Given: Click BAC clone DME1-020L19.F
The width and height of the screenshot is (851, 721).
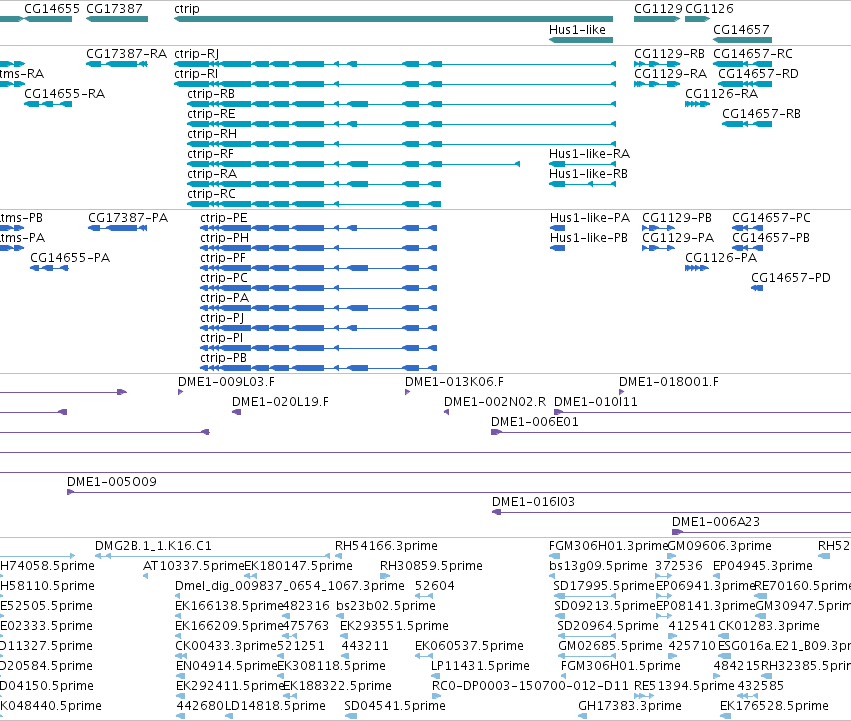Looking at the screenshot, I should point(280,402).
